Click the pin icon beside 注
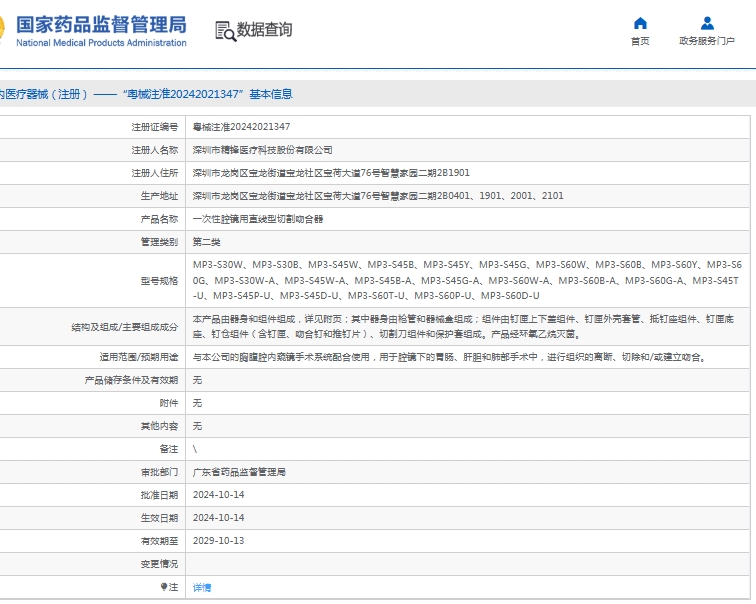The height and width of the screenshot is (604, 756). coord(163,587)
